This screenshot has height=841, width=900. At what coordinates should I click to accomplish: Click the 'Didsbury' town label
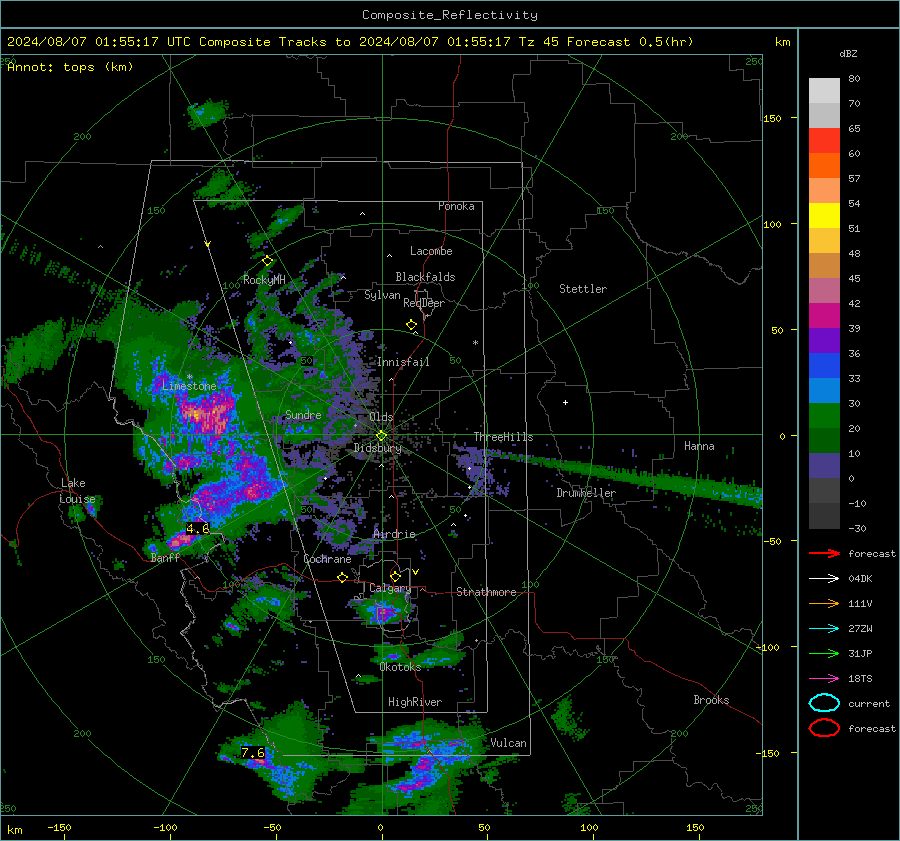(x=377, y=448)
